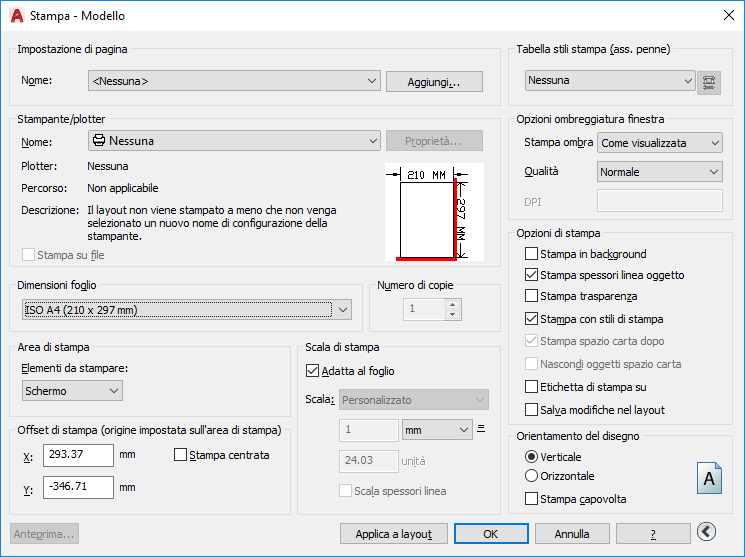
Task: Click the Anteprima... button
Action: tap(44, 534)
